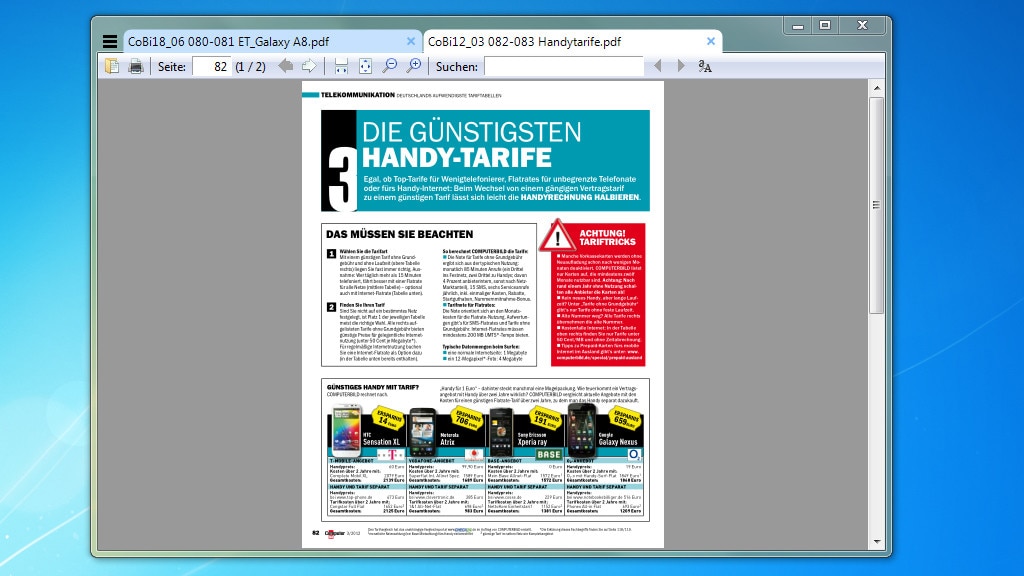Go to the next page
Viewport: 1024px width, 576px height.
[x=307, y=67]
